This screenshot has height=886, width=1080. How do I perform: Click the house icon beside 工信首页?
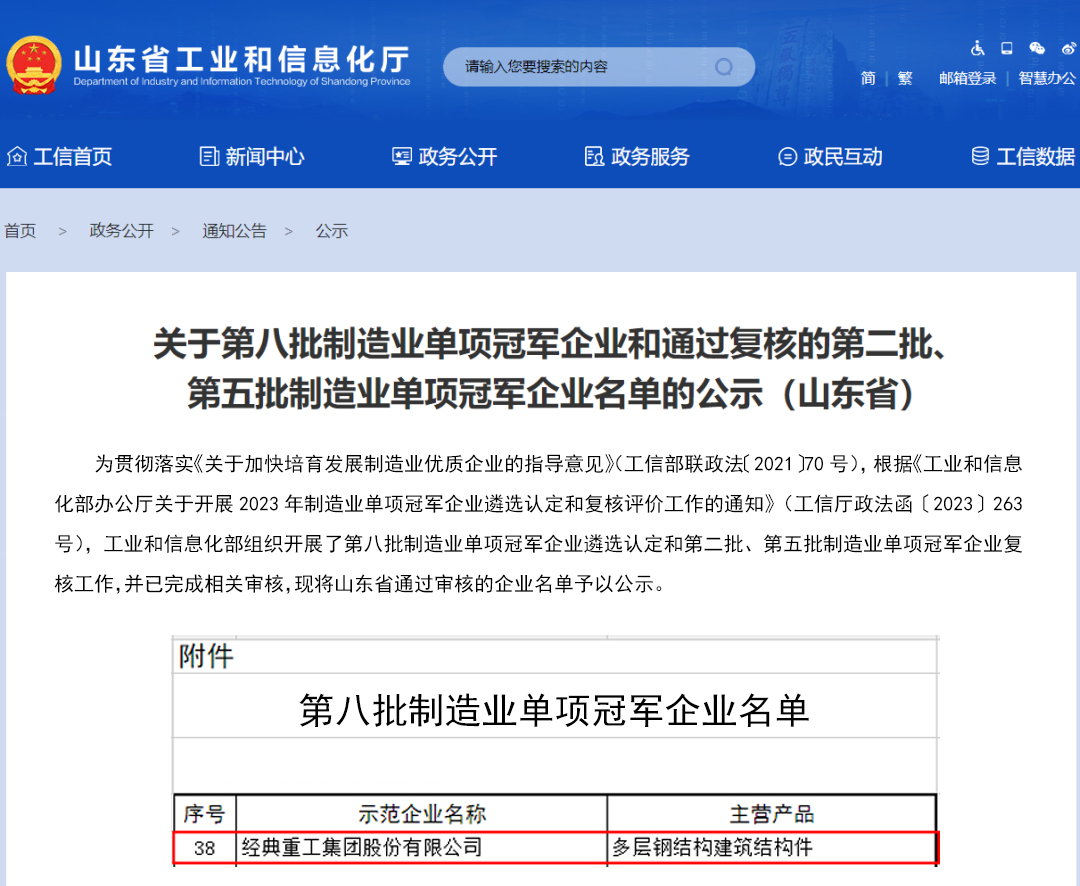17,156
